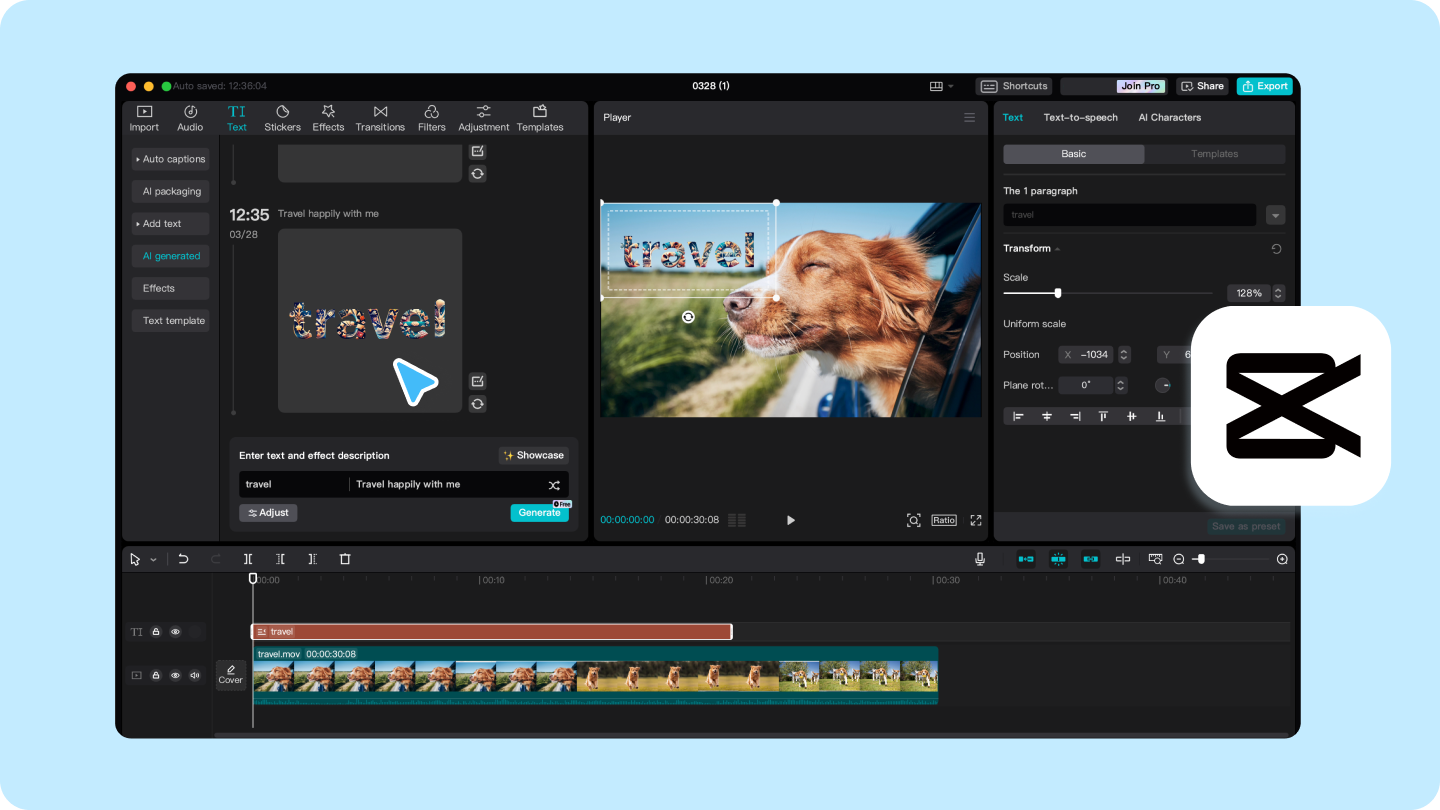Click the Plane rotation stepper
The image size is (1440, 810).
[1121, 385]
